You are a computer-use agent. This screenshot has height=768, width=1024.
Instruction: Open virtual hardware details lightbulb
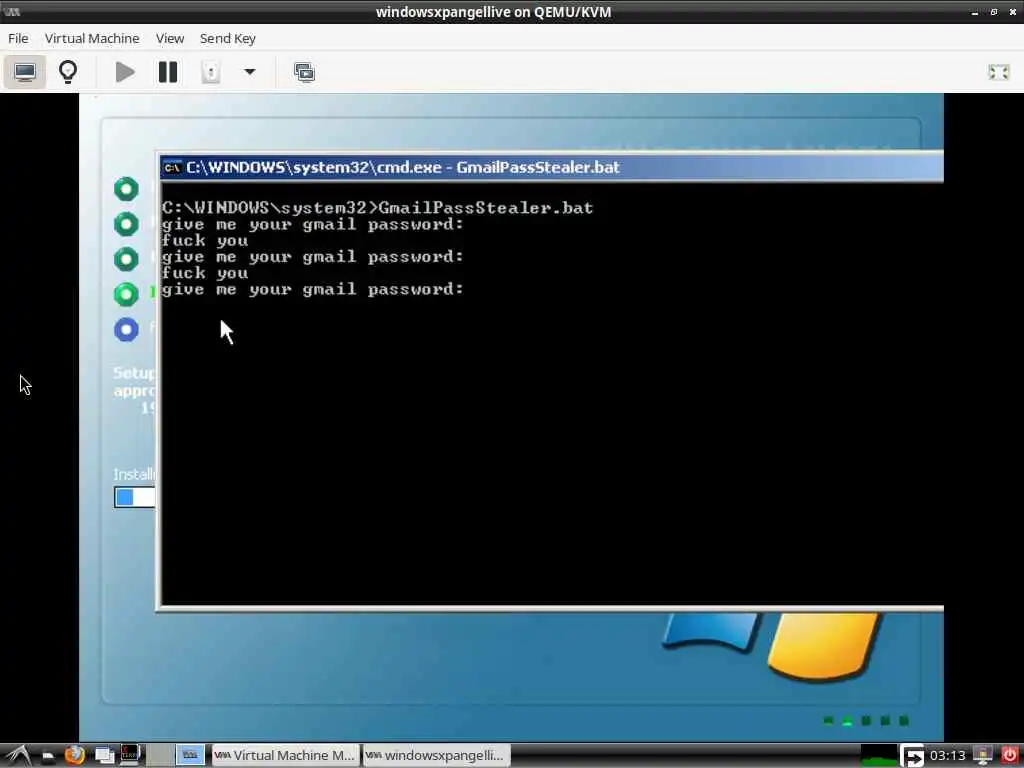click(68, 72)
